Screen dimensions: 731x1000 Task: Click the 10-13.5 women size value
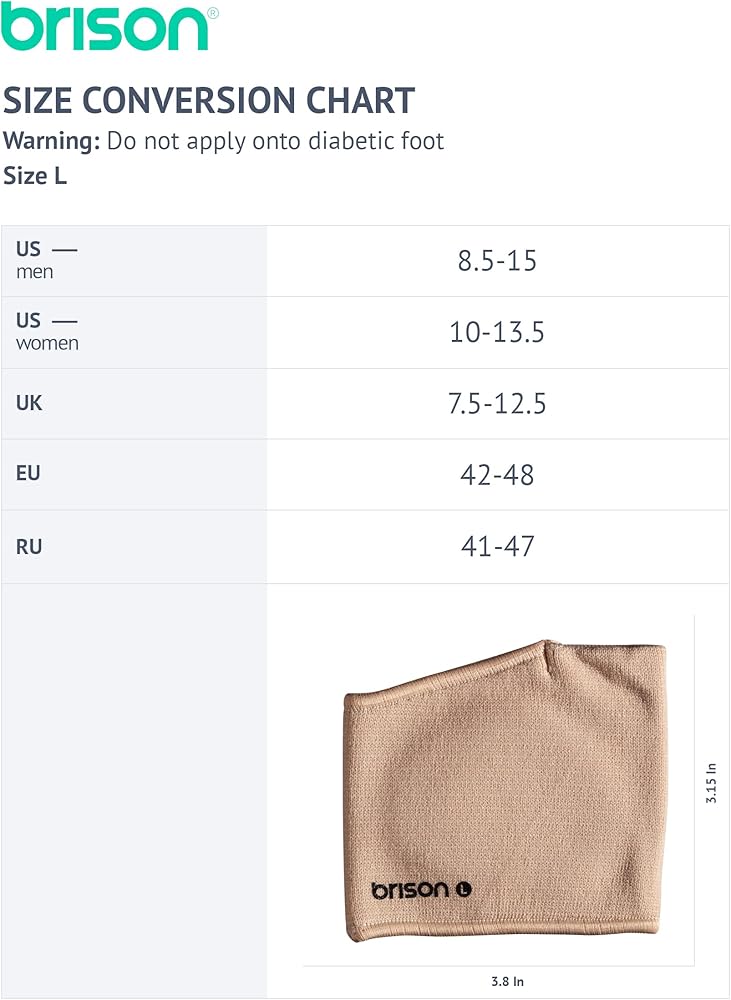pos(497,333)
